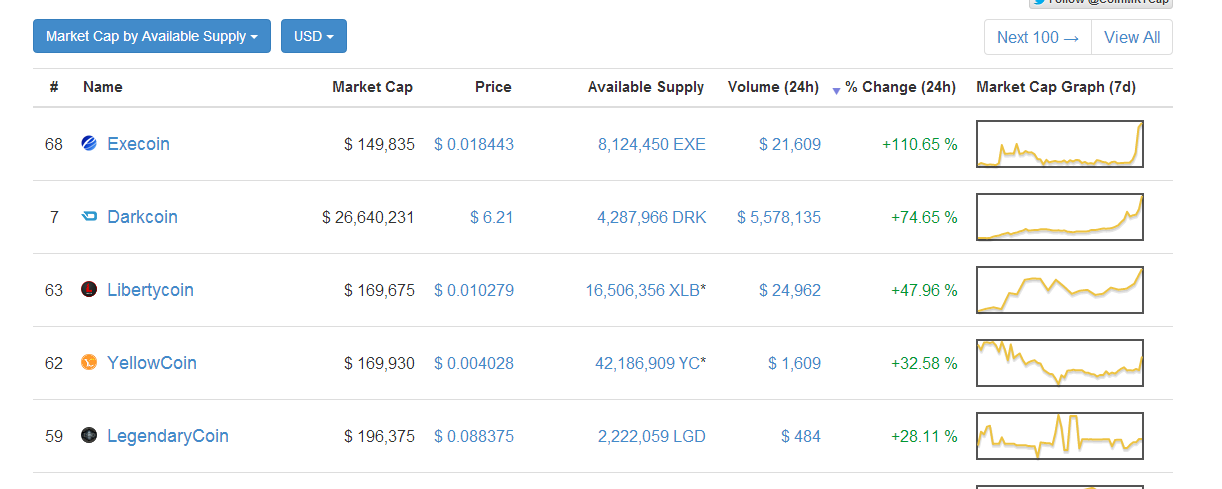
Task: Select rank number 7 in Darkcoin row
Action: 54,217
